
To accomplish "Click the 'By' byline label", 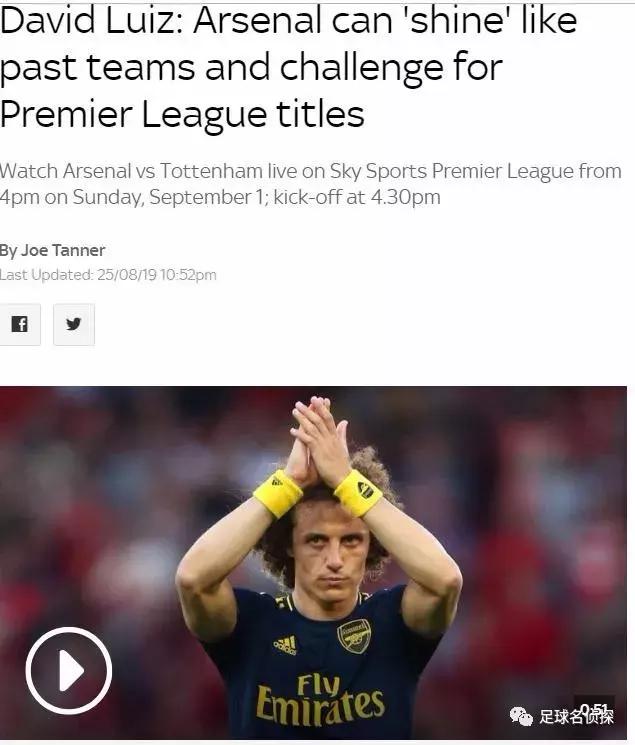I will (x=9, y=251).
